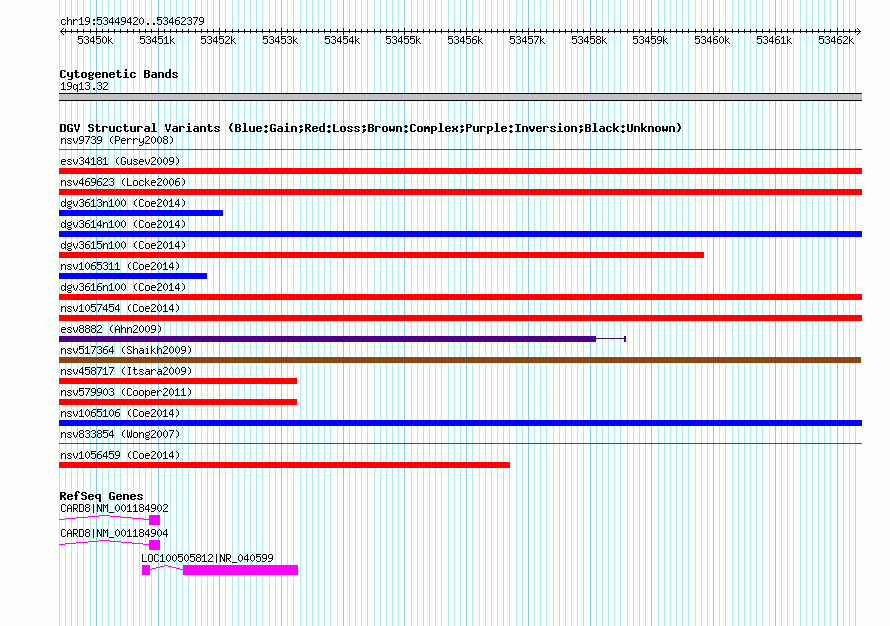Open variant dgv3613n100 (Coe2014) label
890x626 pixels.
click(123, 203)
